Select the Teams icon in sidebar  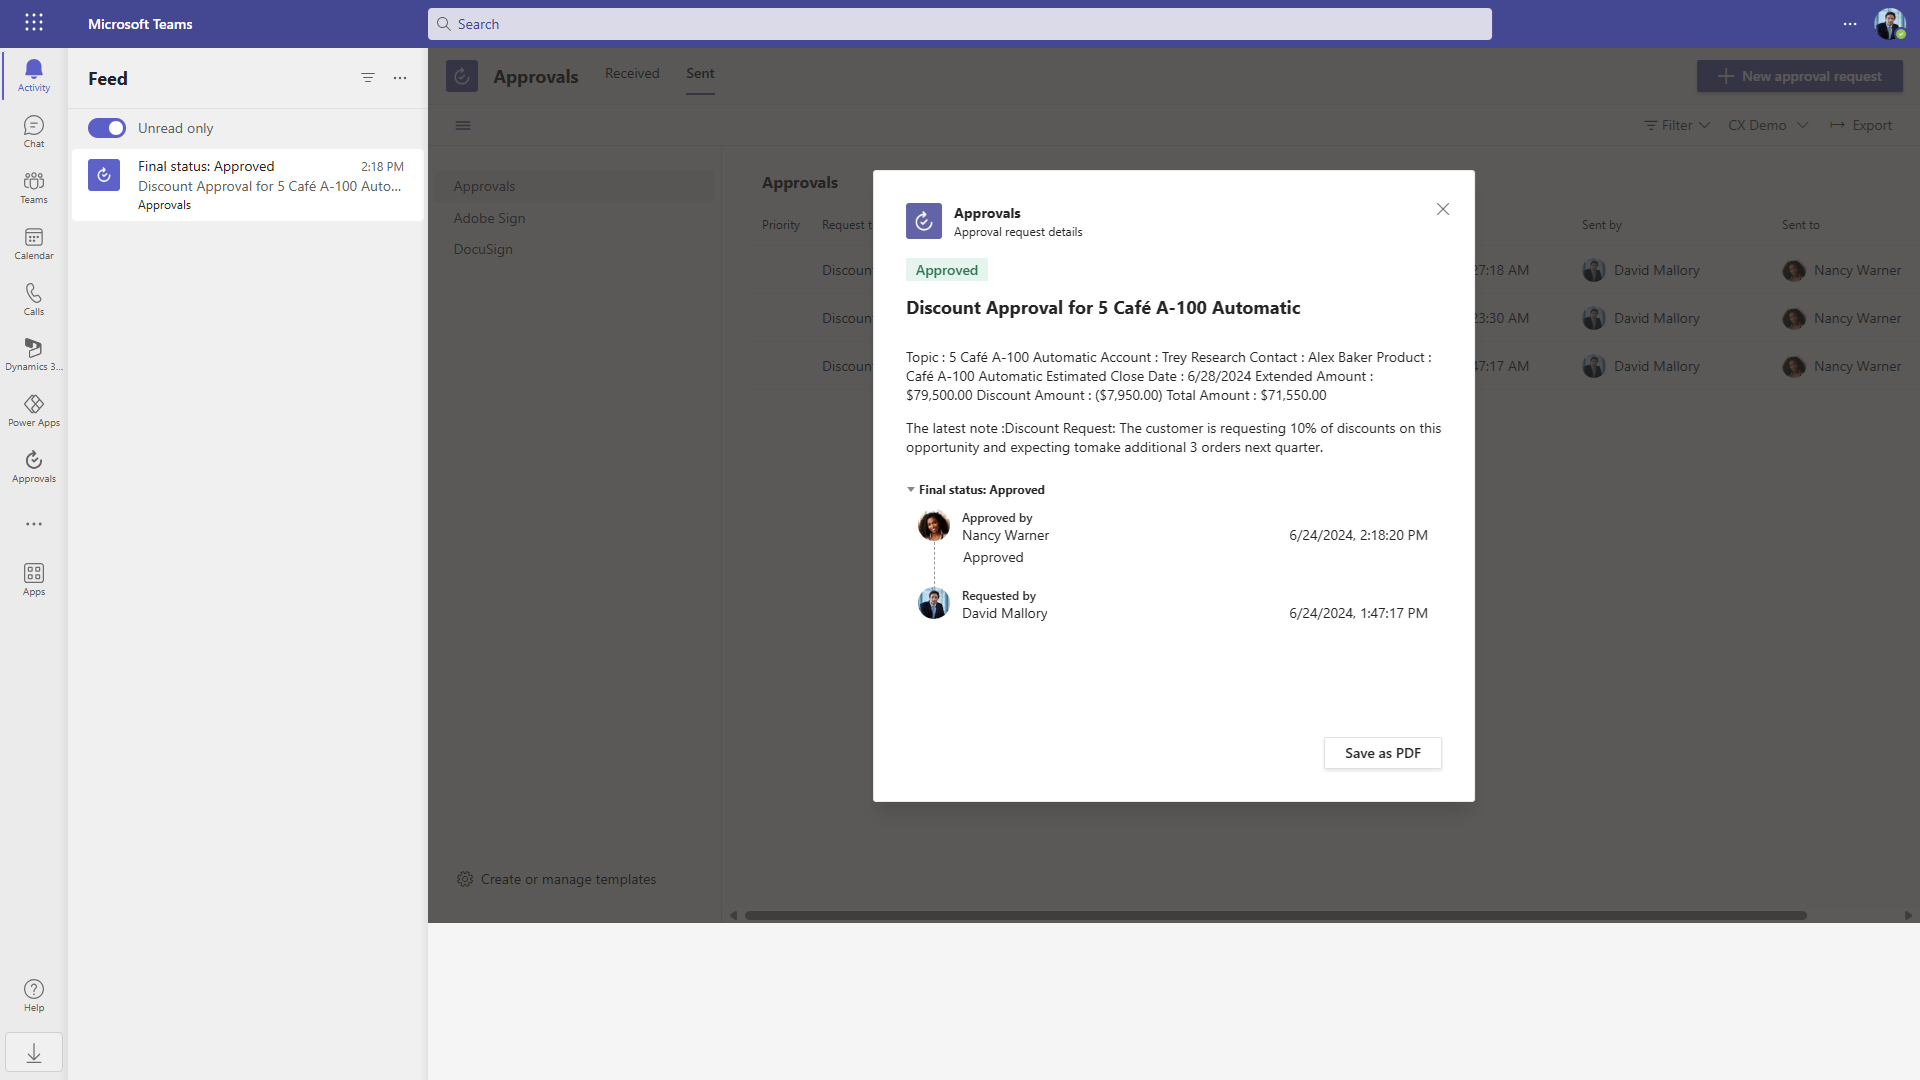33,188
